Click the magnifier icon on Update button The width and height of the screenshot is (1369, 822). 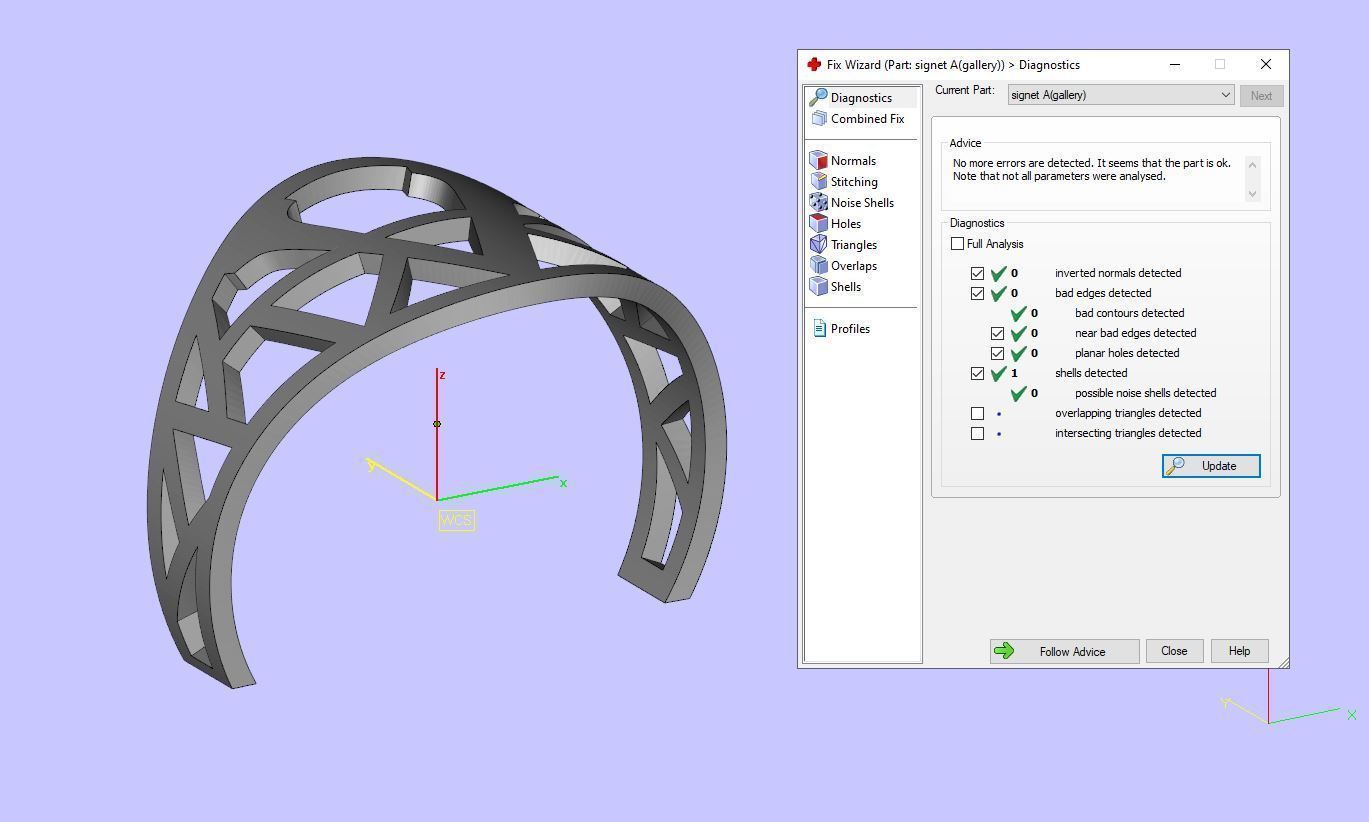pos(1175,466)
